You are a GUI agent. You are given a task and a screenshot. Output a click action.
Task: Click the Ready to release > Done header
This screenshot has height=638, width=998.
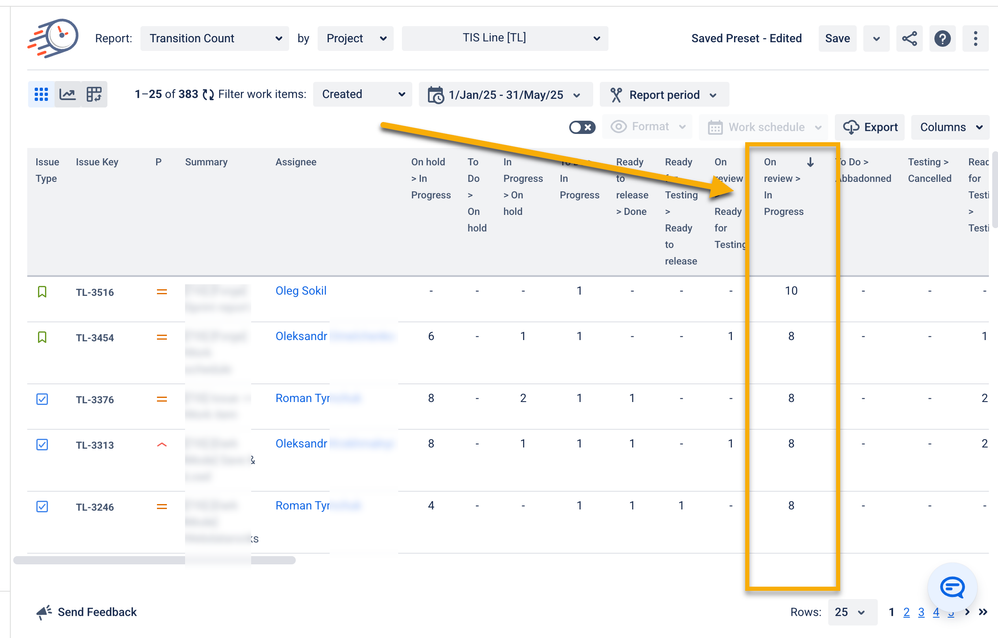click(x=632, y=187)
